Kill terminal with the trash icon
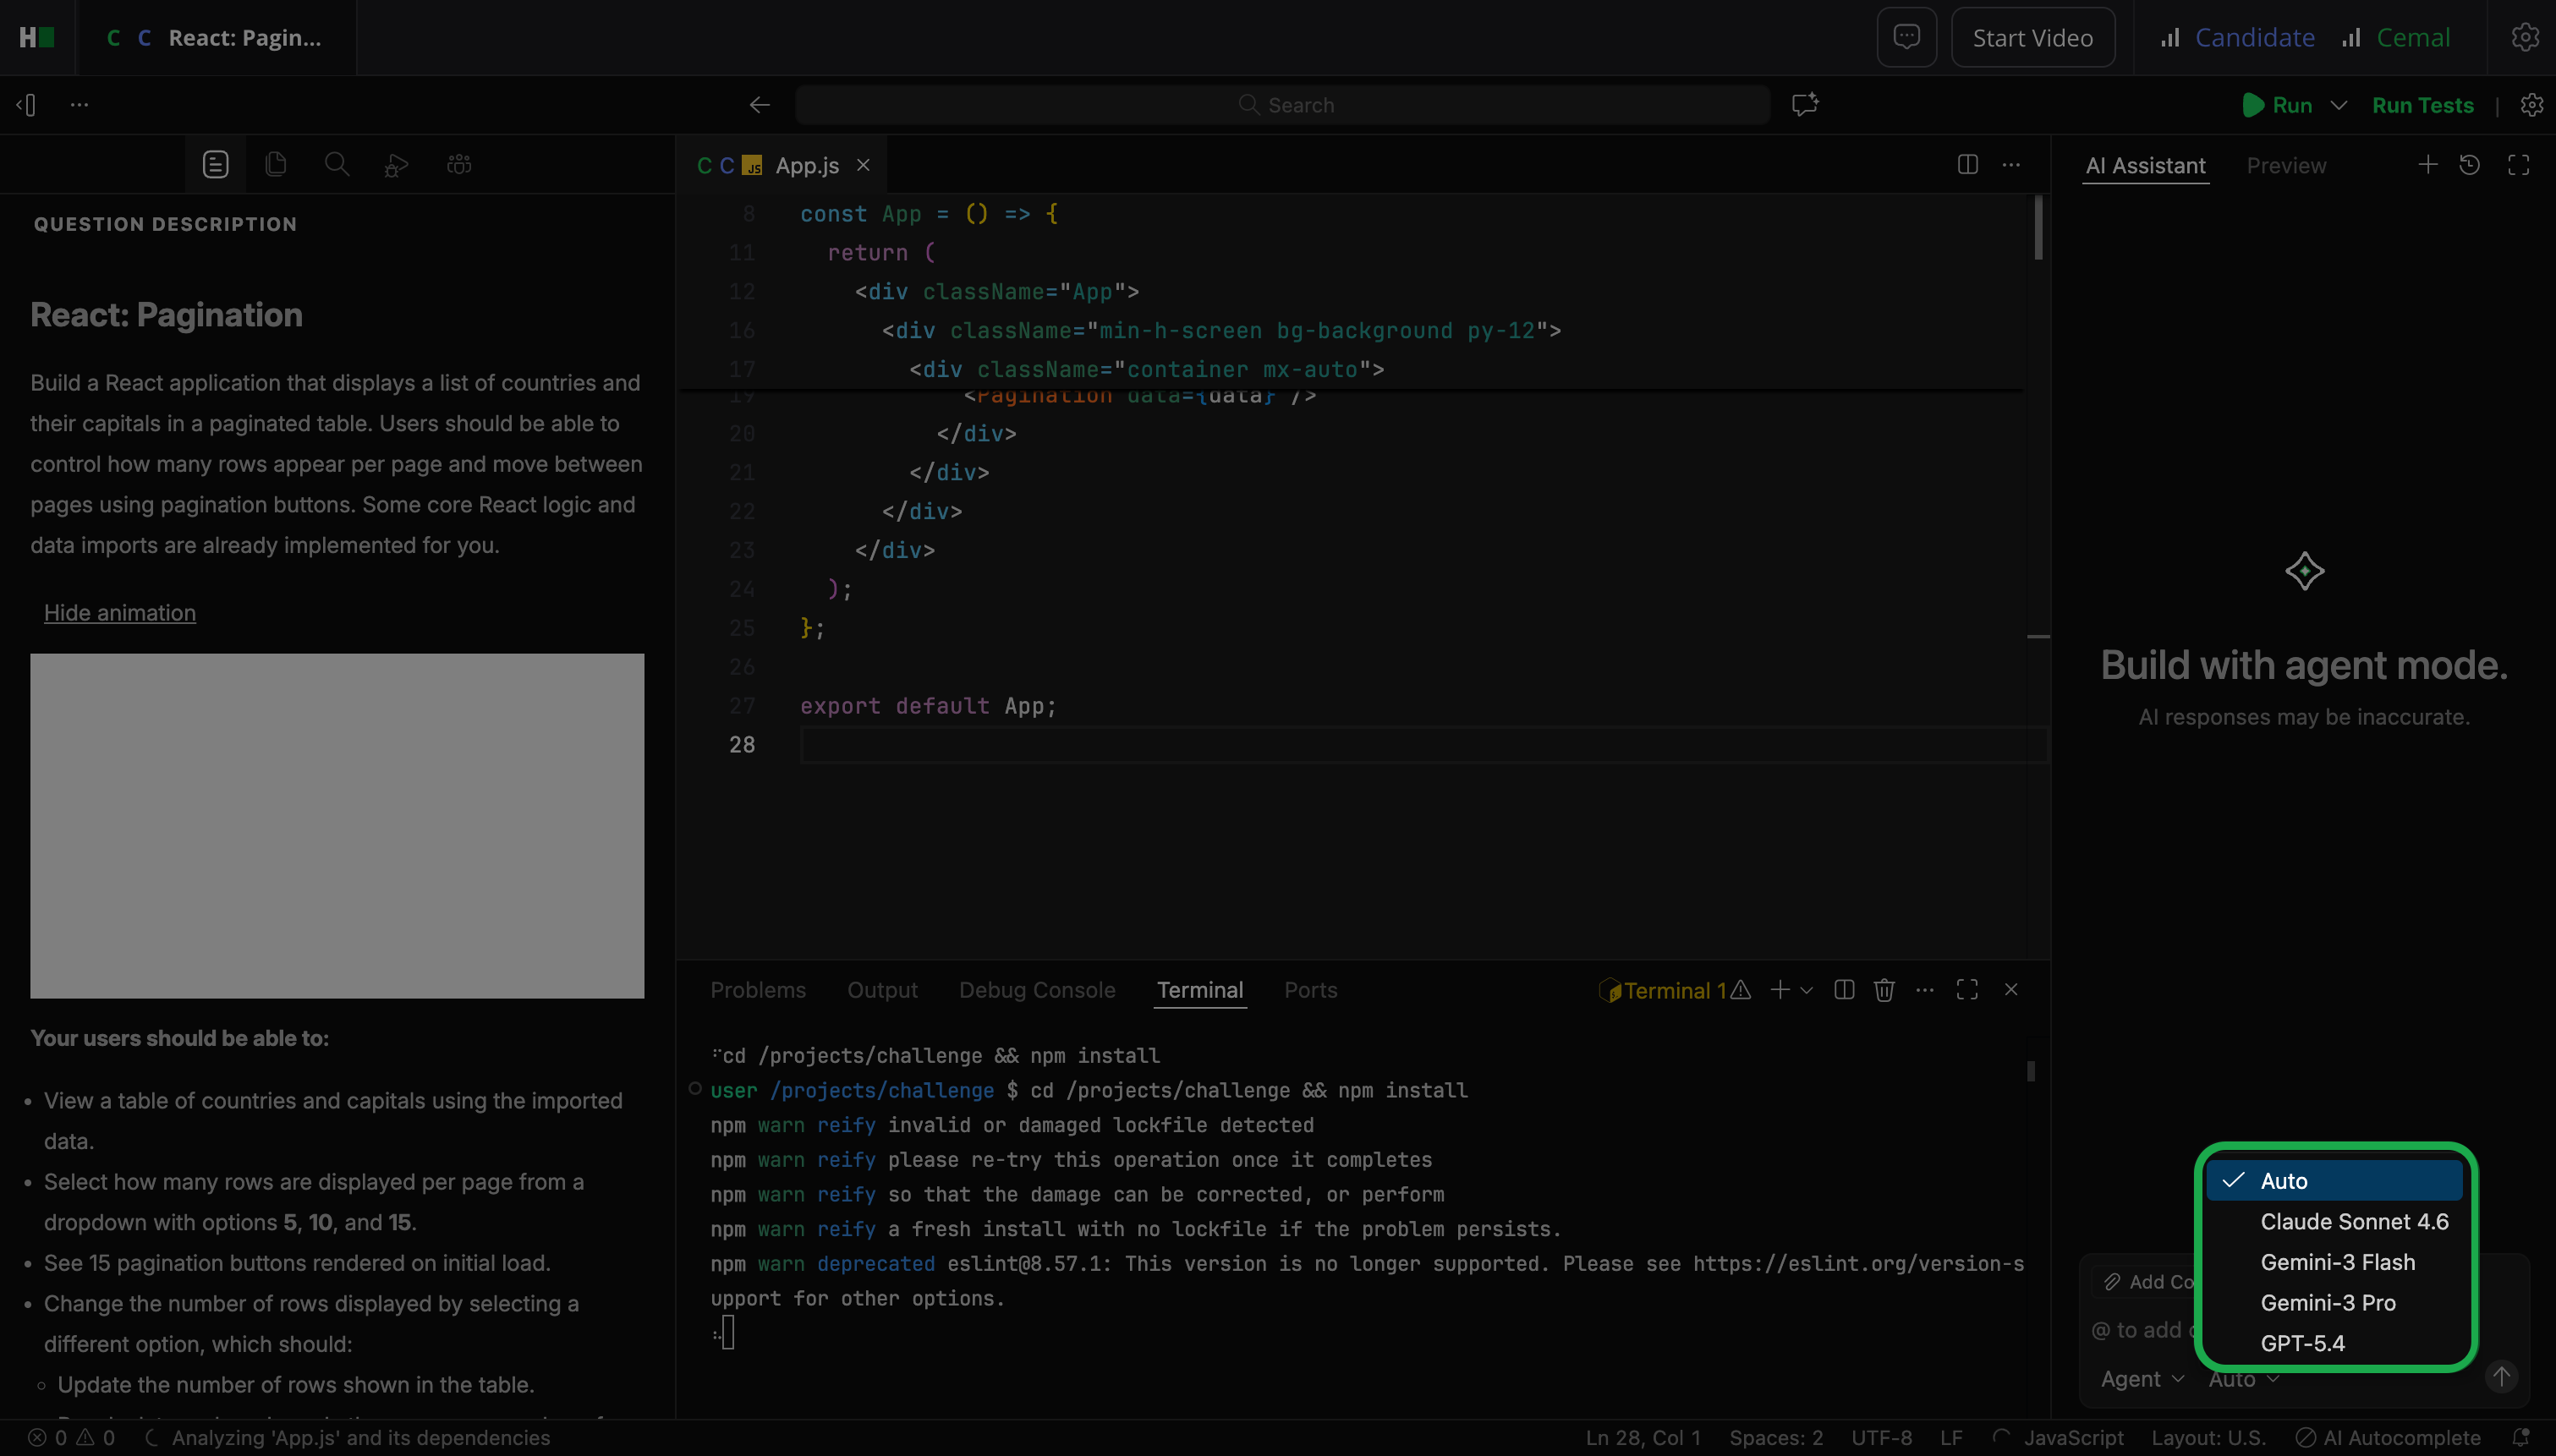The image size is (2556, 1456). coord(1884,990)
